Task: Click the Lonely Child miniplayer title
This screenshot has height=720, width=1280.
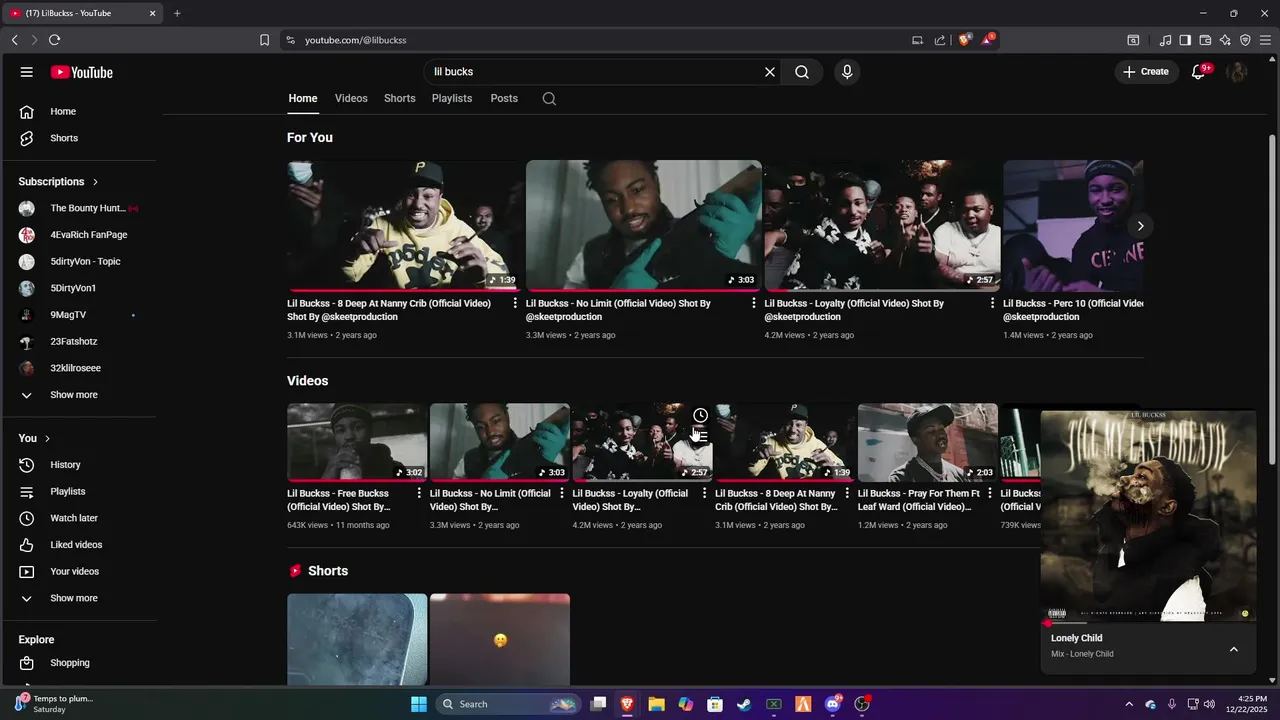Action: point(1077,638)
